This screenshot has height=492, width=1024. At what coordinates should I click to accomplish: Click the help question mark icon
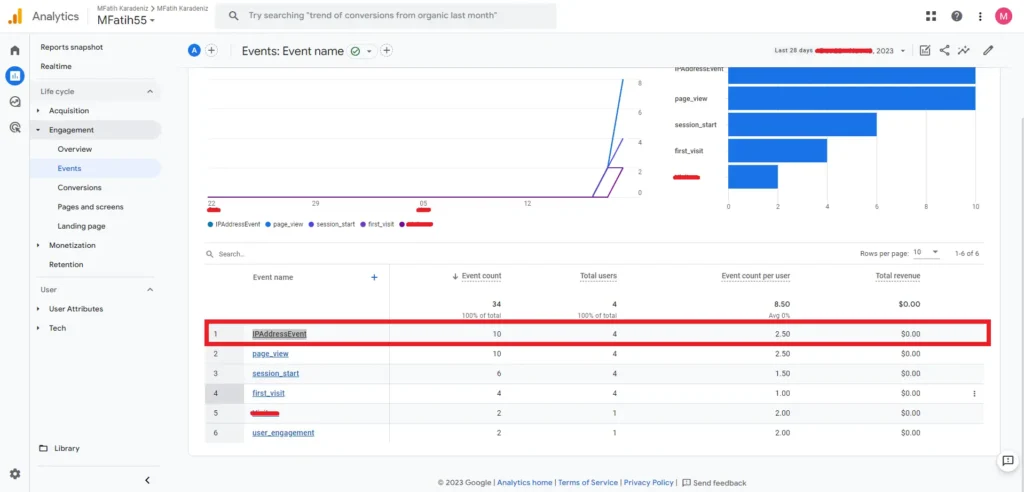[956, 16]
